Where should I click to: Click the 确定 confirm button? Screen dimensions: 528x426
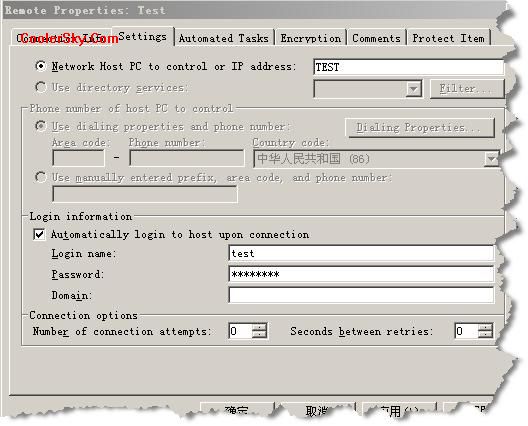point(237,410)
